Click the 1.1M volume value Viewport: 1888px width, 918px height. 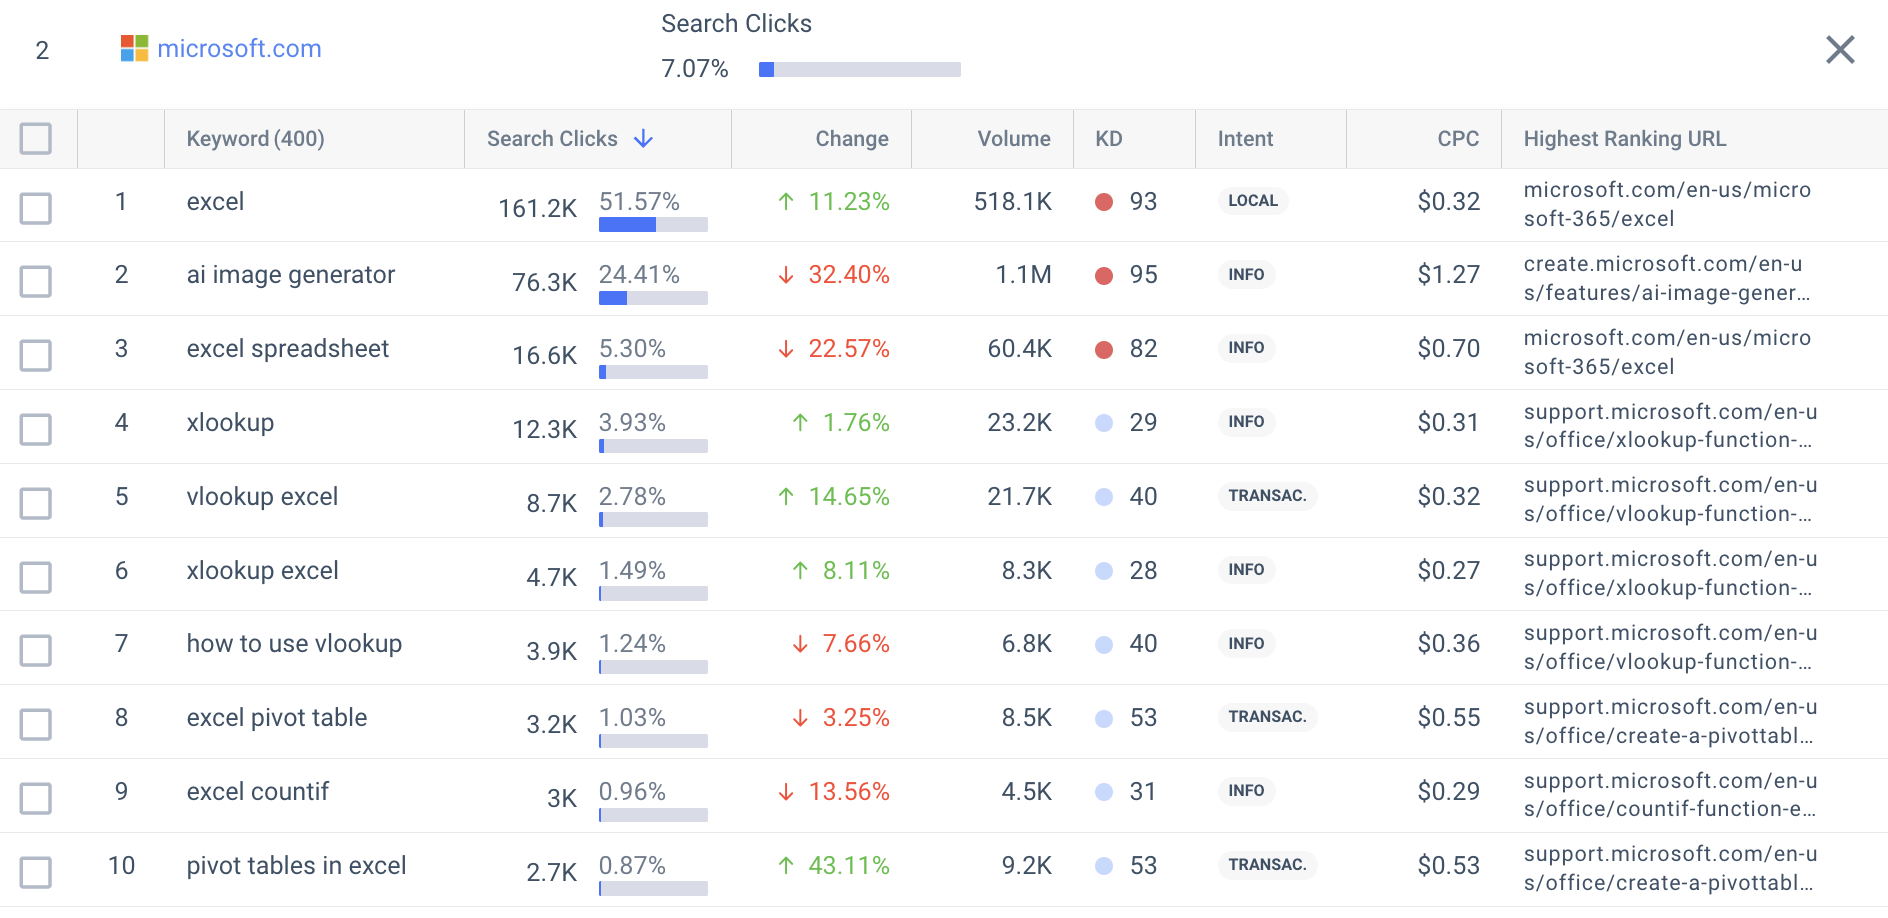point(1023,275)
